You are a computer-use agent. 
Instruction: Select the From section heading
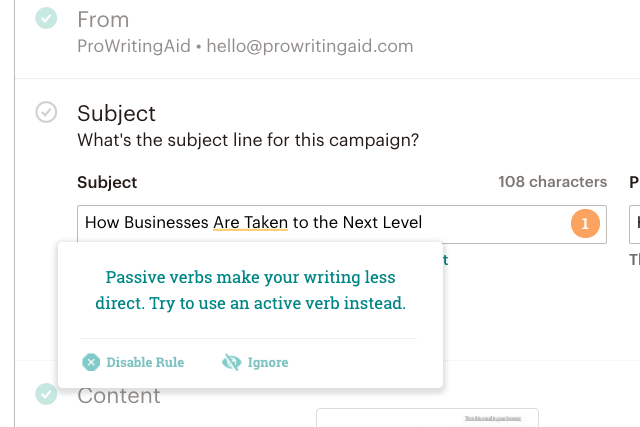[x=103, y=20]
